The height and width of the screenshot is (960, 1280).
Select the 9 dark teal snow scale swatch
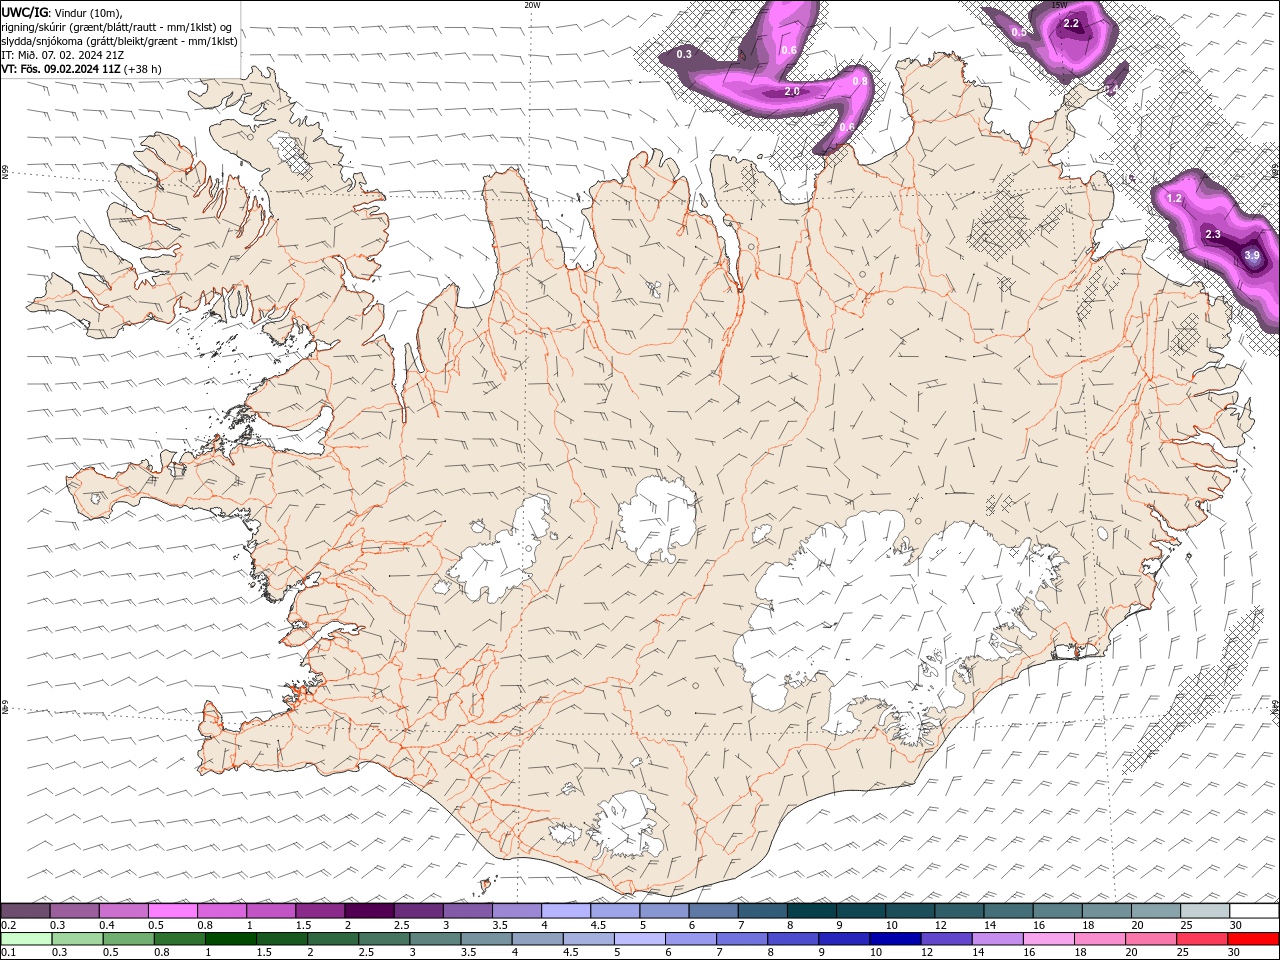point(861,910)
